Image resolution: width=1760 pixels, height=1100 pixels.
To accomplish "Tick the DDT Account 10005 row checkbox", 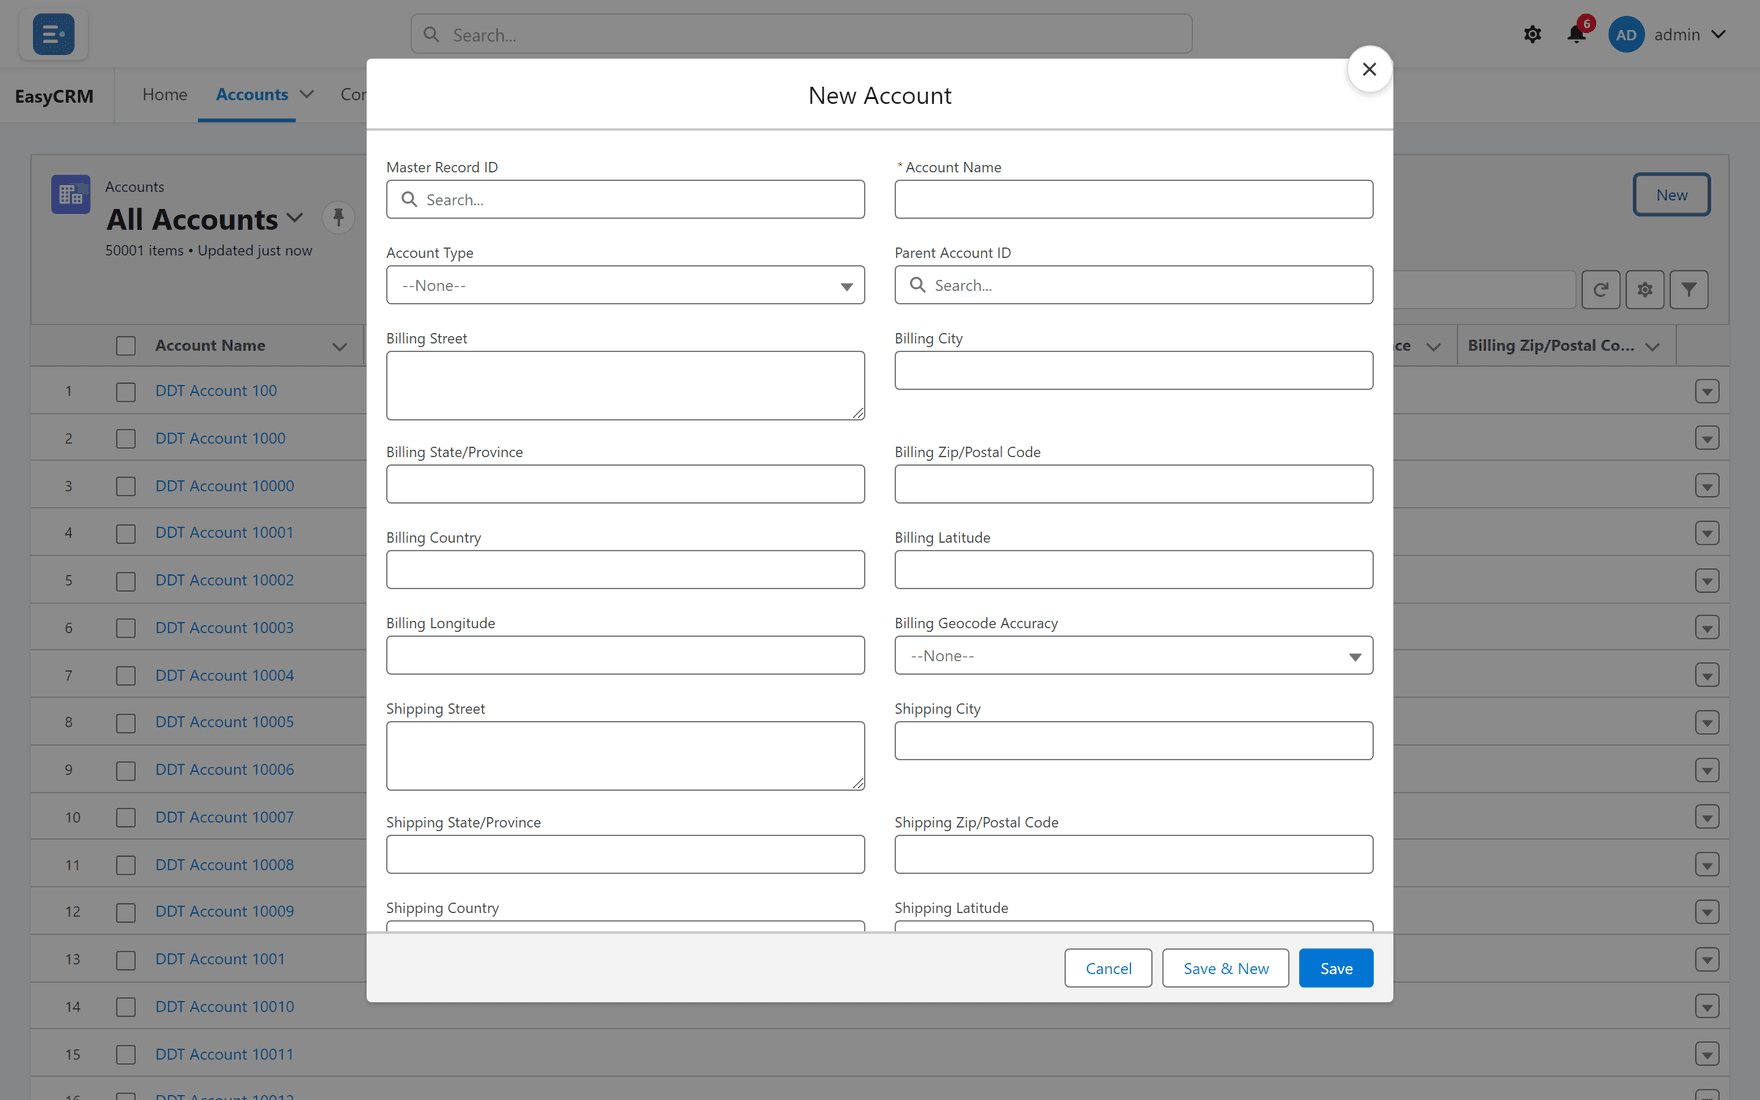I will click(126, 723).
